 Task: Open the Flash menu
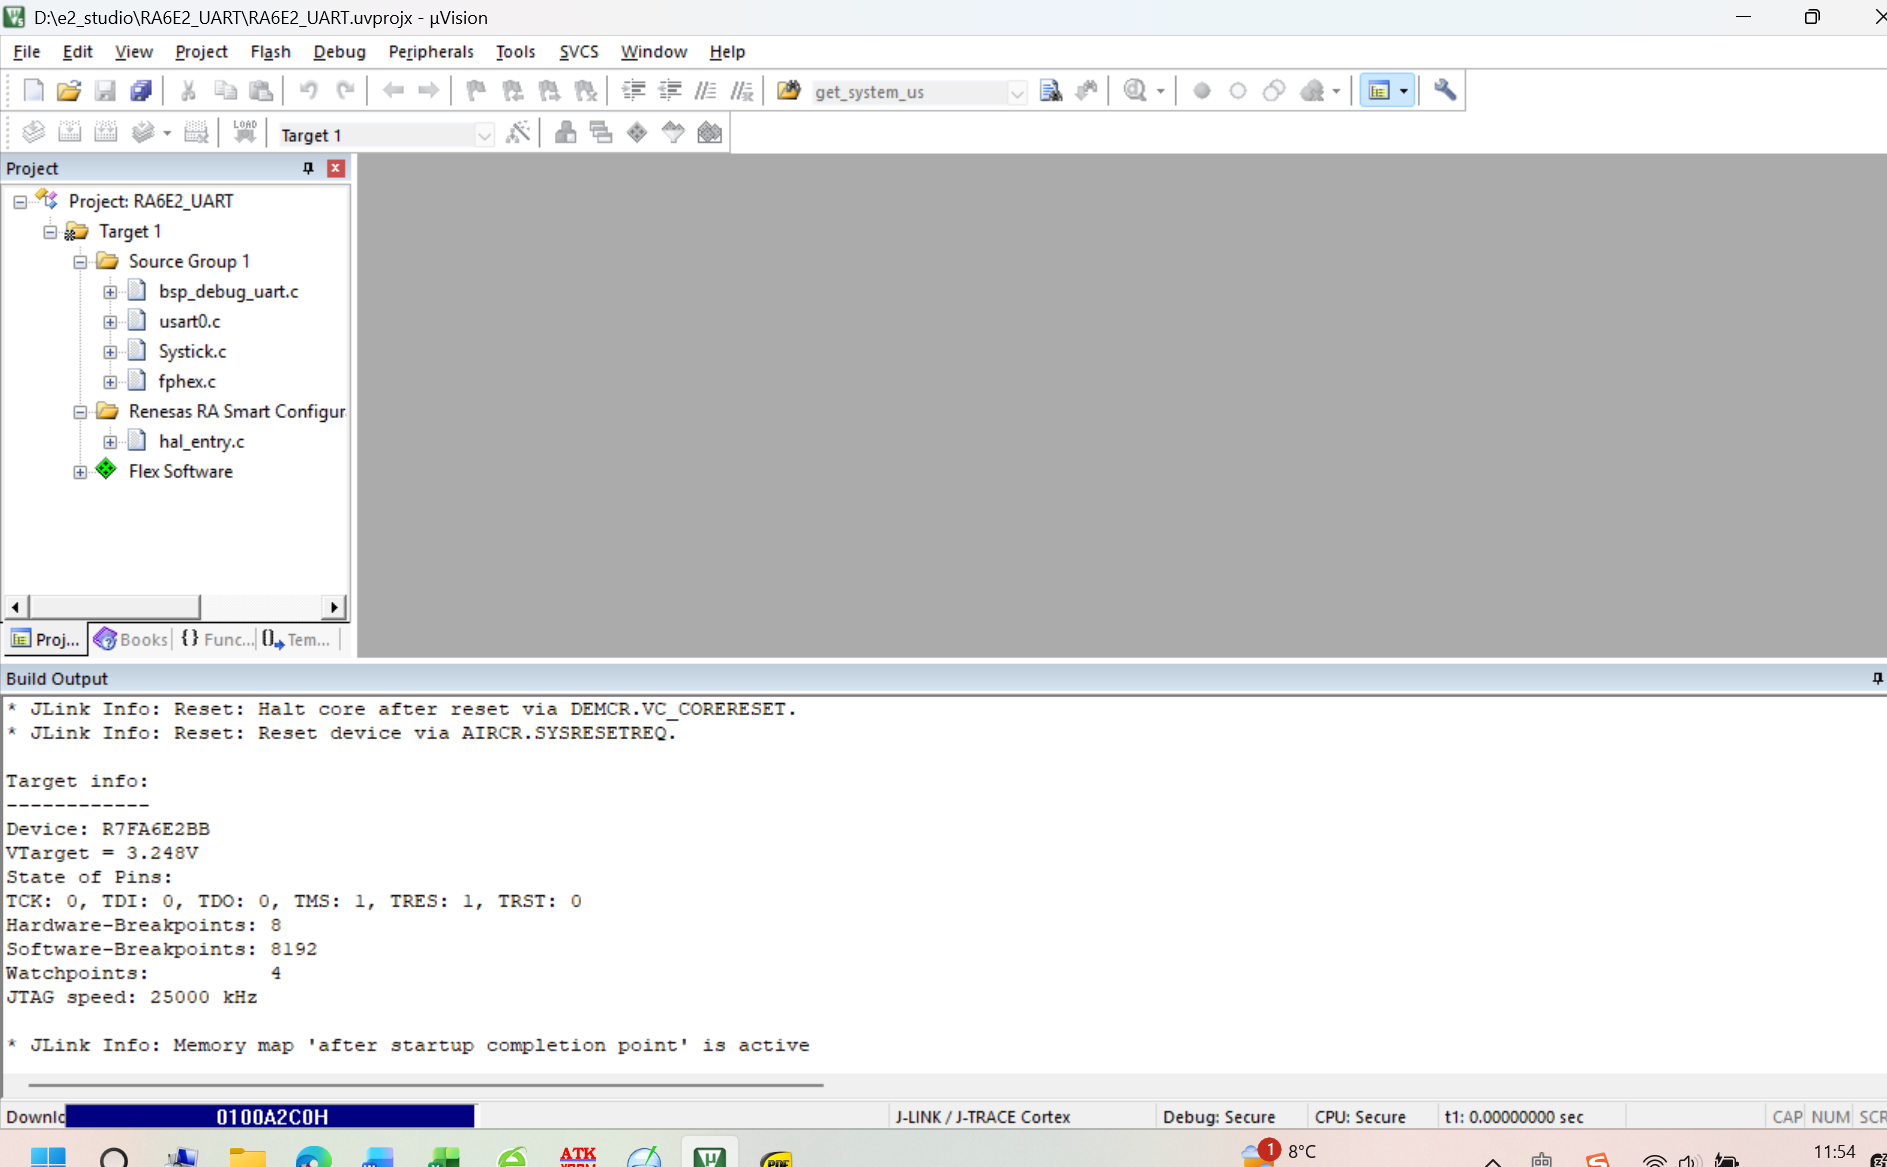270,52
